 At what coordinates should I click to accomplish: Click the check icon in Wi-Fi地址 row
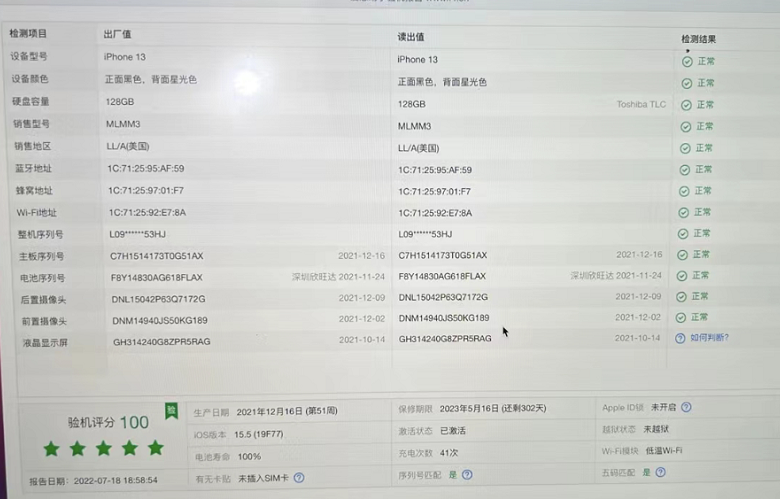click(683, 212)
